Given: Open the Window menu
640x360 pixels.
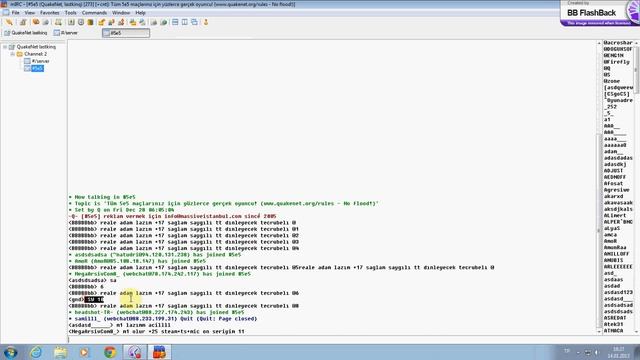Looking at the screenshot, I should (x=121, y=13).
